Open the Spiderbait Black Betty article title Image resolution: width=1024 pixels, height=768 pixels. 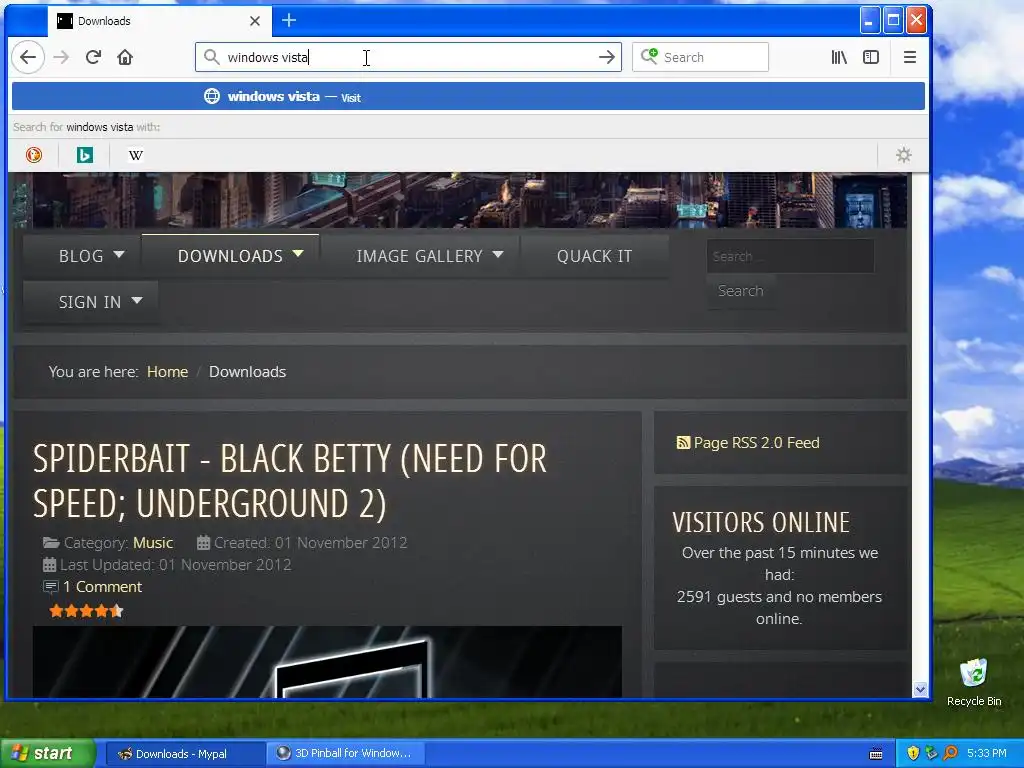[x=289, y=481]
